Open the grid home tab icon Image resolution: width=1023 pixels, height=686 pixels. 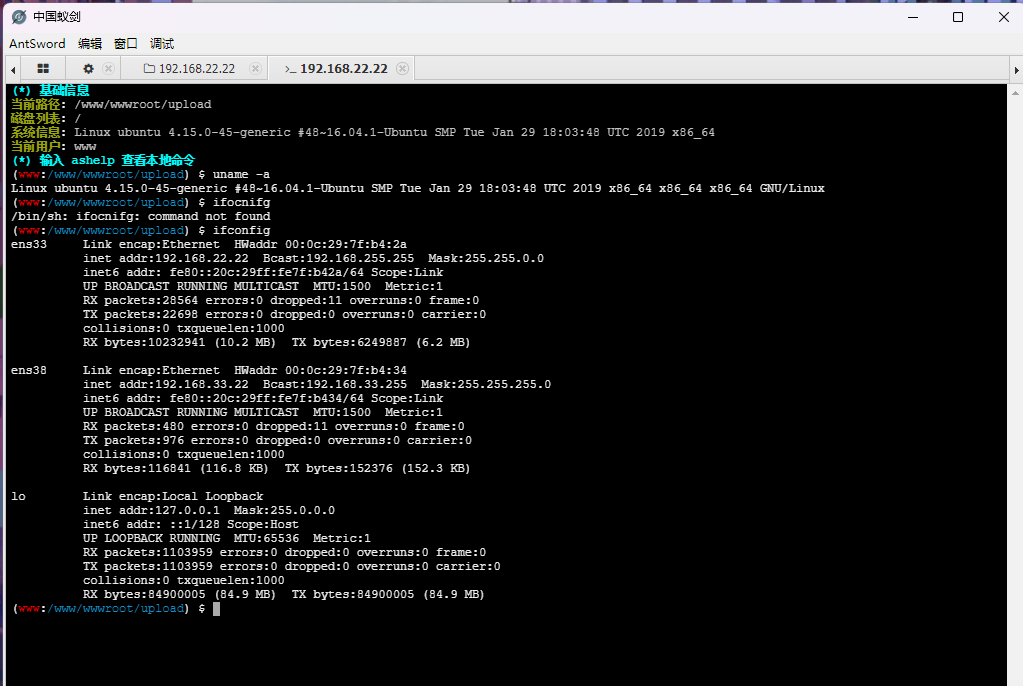(43, 69)
